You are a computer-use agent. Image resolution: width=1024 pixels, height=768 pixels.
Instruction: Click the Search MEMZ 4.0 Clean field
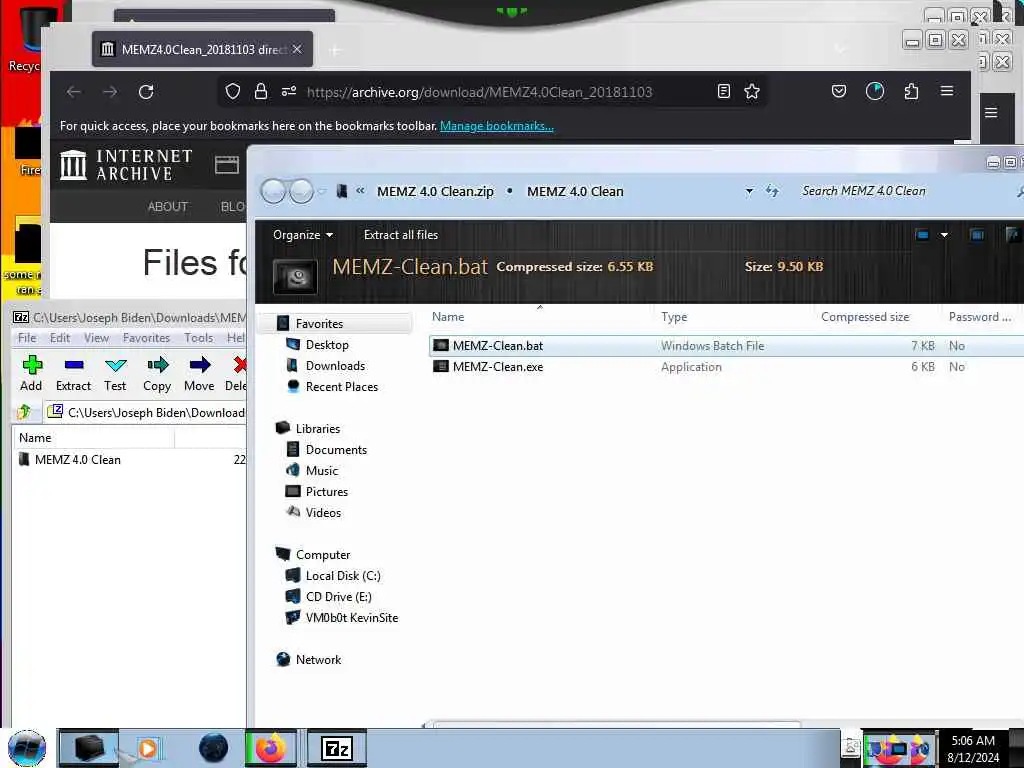(x=904, y=191)
